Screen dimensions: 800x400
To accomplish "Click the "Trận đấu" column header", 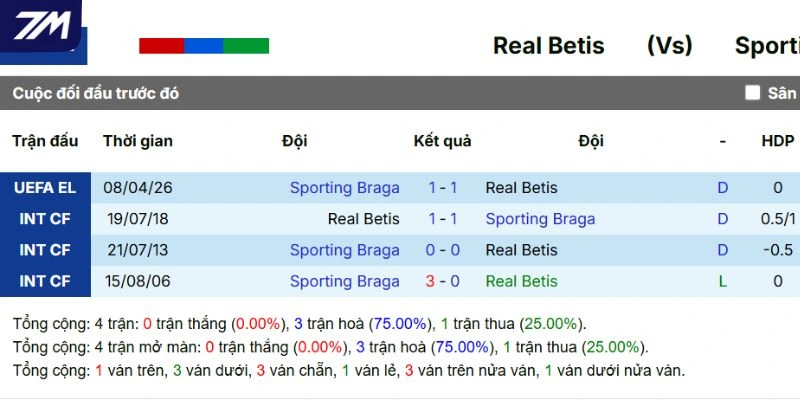I will [45, 141].
